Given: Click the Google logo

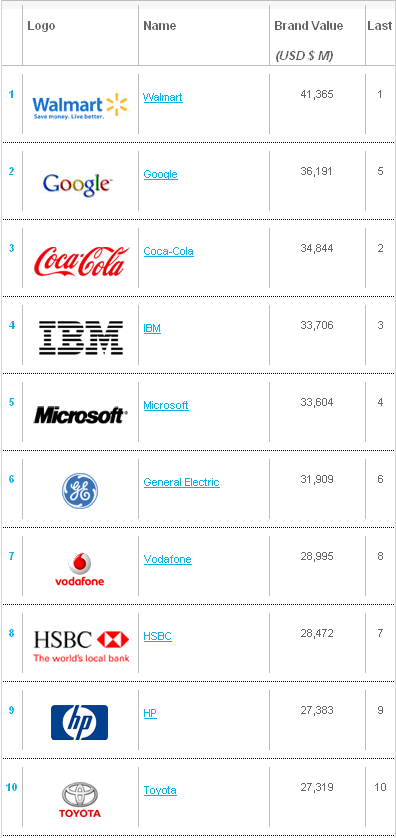Looking at the screenshot, I should 78,184.
